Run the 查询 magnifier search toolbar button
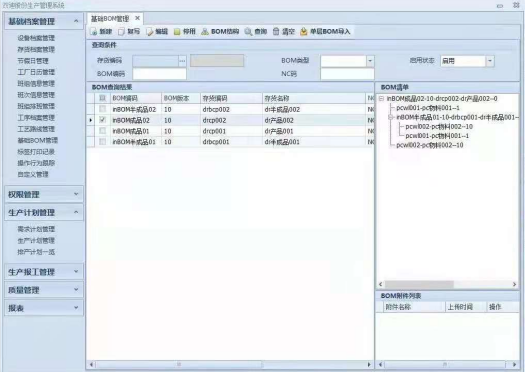 pos(256,31)
